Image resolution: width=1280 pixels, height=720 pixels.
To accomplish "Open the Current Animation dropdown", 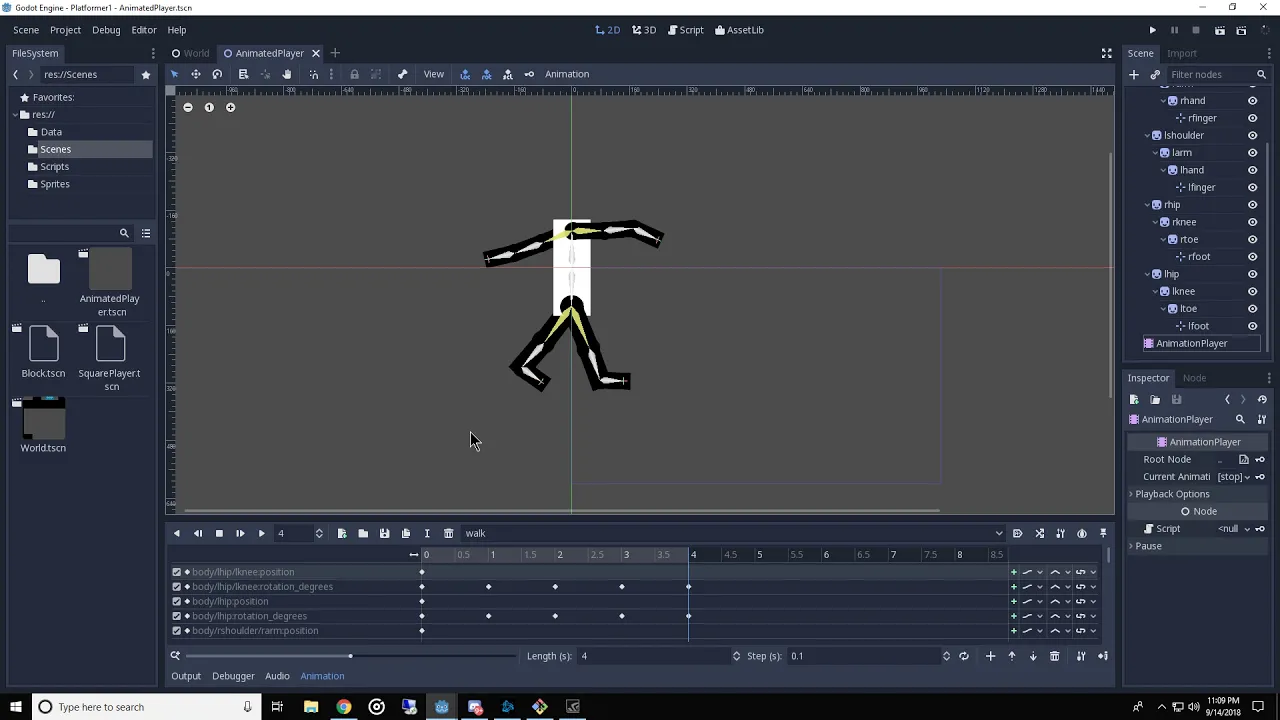I will pyautogui.click(x=1234, y=477).
